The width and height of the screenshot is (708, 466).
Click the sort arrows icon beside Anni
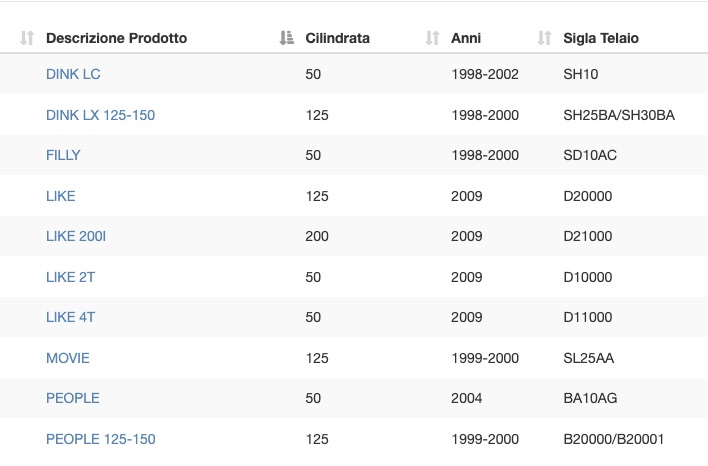tap(433, 38)
